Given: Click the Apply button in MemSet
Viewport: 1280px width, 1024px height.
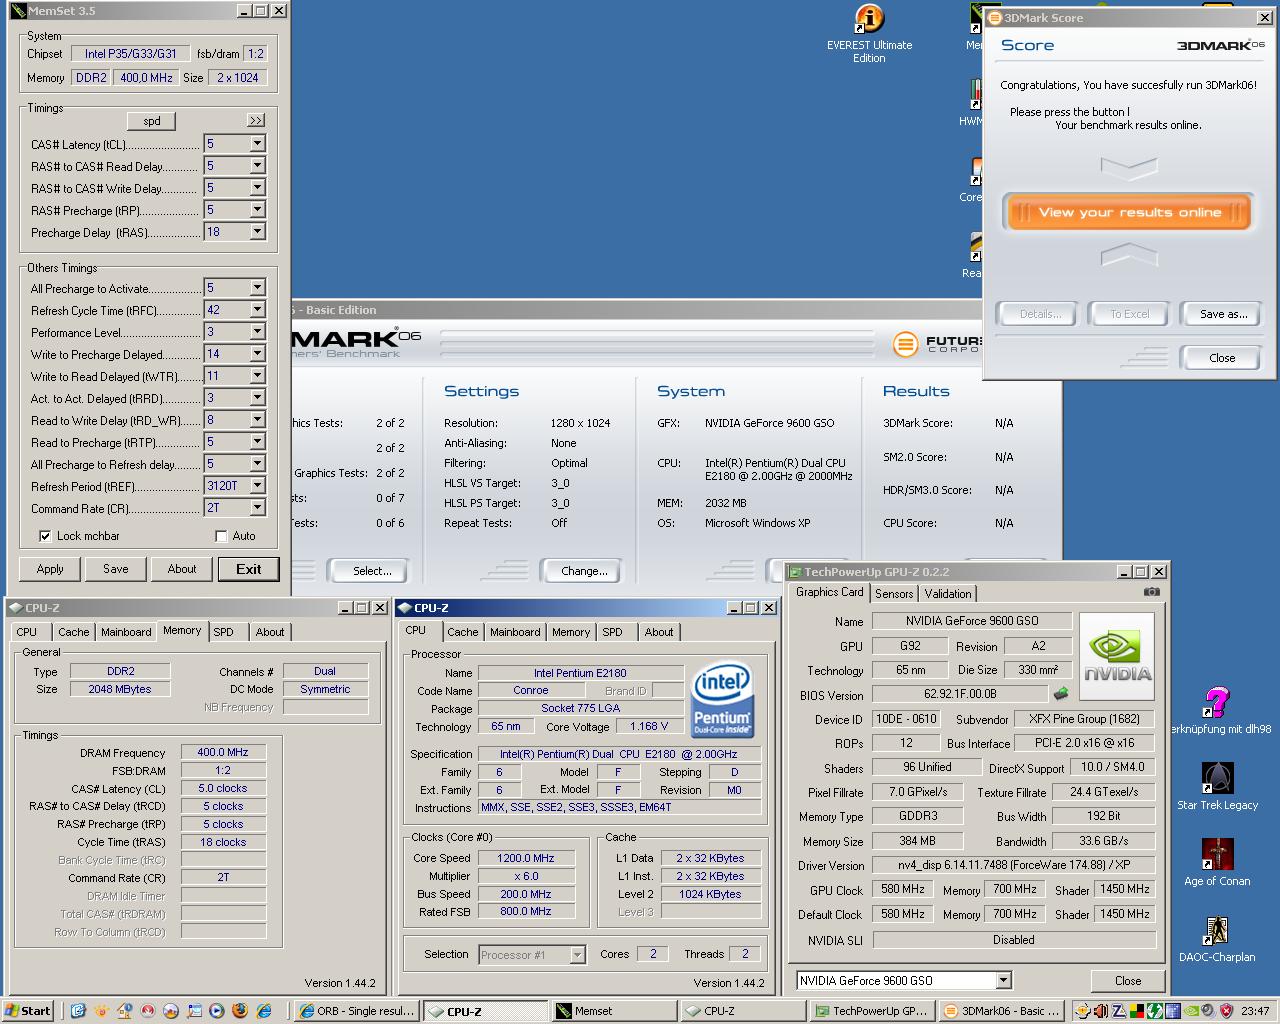Looking at the screenshot, I should (x=50, y=569).
